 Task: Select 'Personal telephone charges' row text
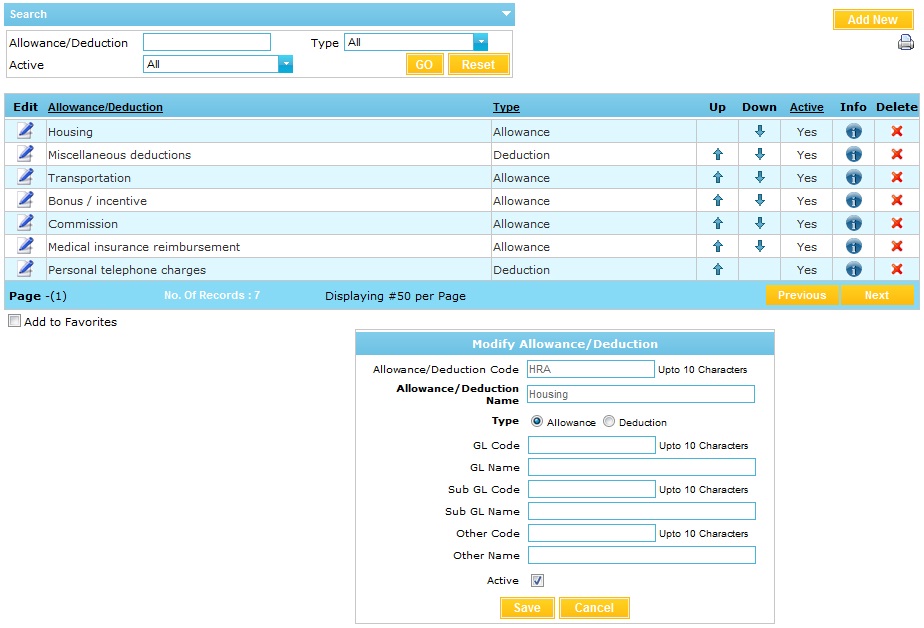[x=127, y=270]
